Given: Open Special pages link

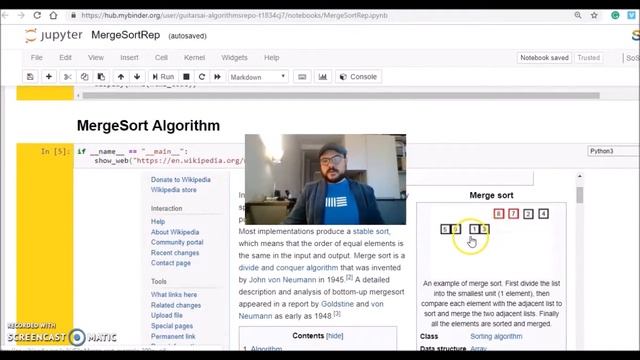Looking at the screenshot, I should [172, 326].
